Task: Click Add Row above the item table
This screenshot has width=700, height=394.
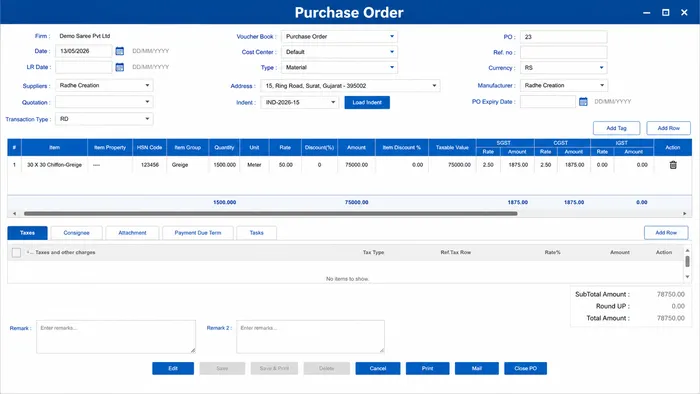Action: point(668,128)
